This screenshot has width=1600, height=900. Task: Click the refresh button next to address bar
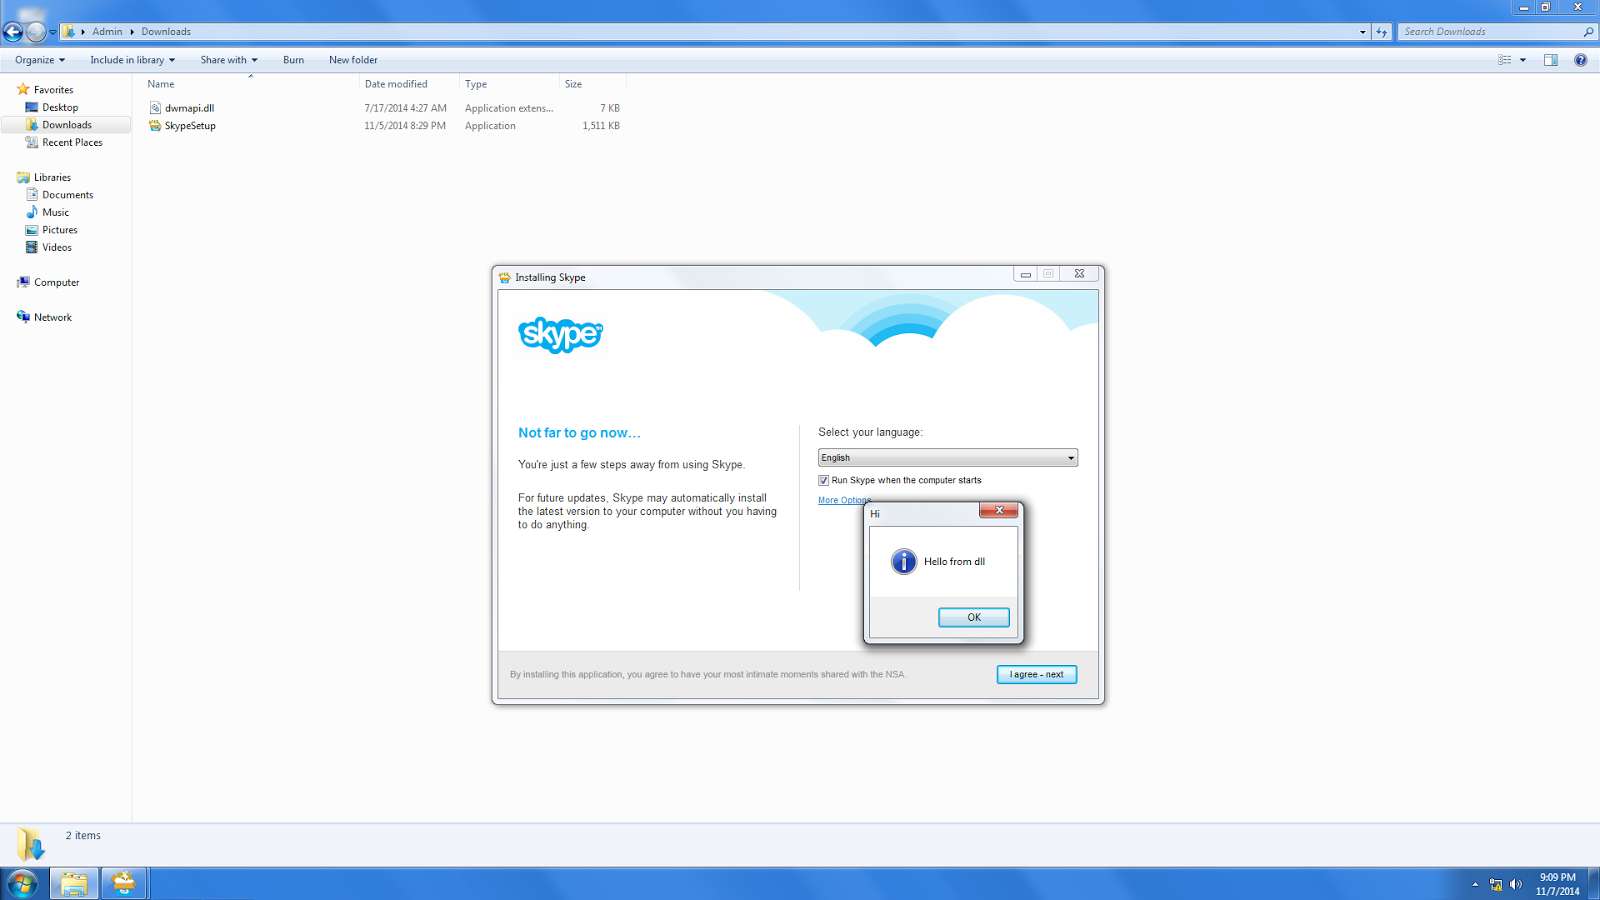coord(1382,32)
